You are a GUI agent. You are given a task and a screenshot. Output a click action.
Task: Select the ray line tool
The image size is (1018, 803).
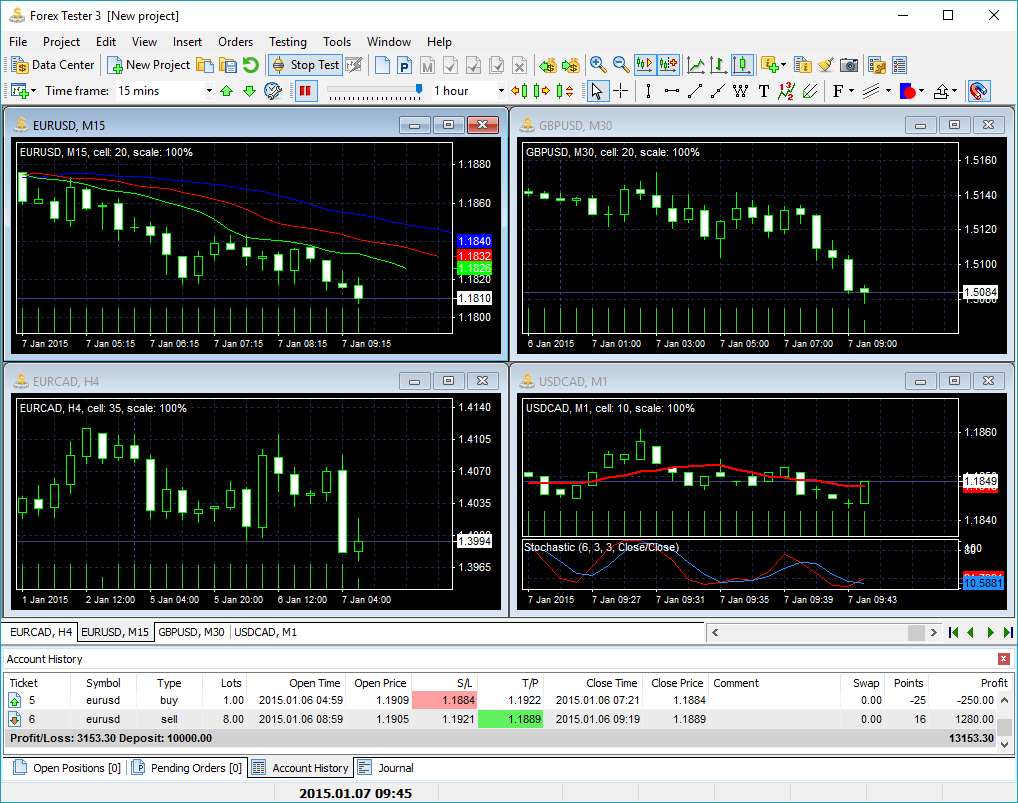[717, 91]
